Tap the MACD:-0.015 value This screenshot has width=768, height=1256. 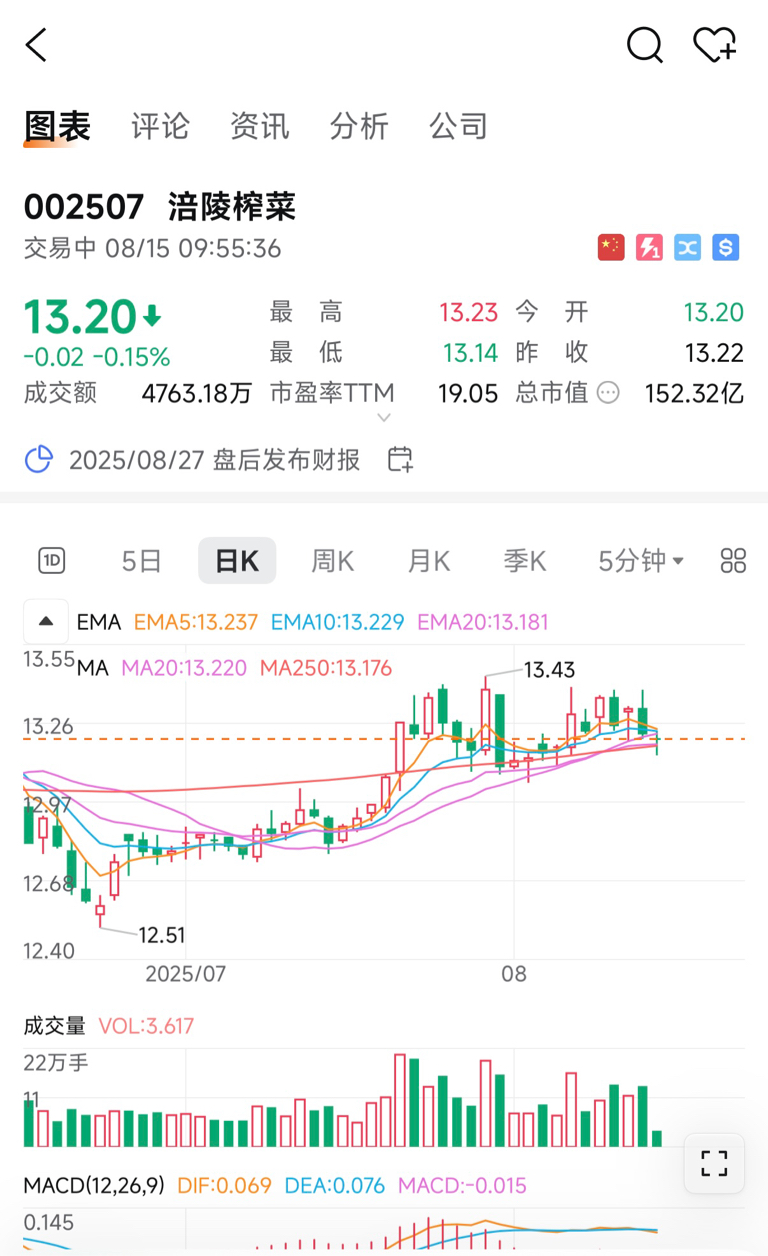462,1186
